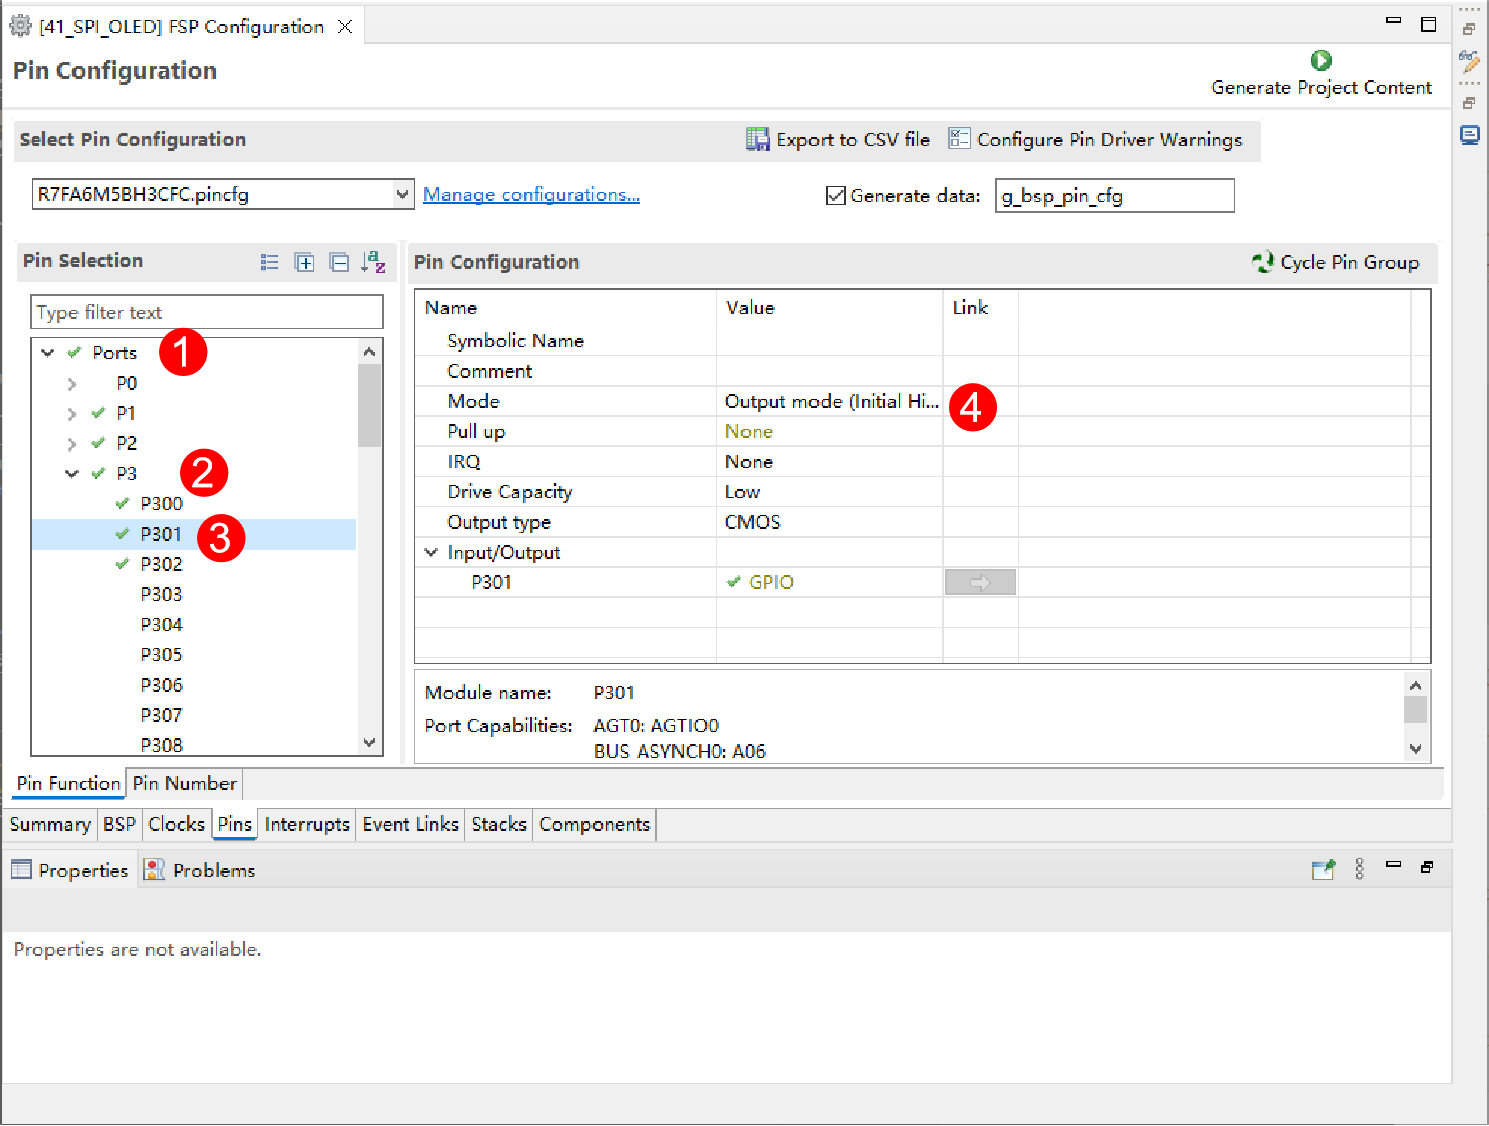Screen dimensions: 1489x1126
Task: Expand the P0 port node
Action: tap(71, 384)
